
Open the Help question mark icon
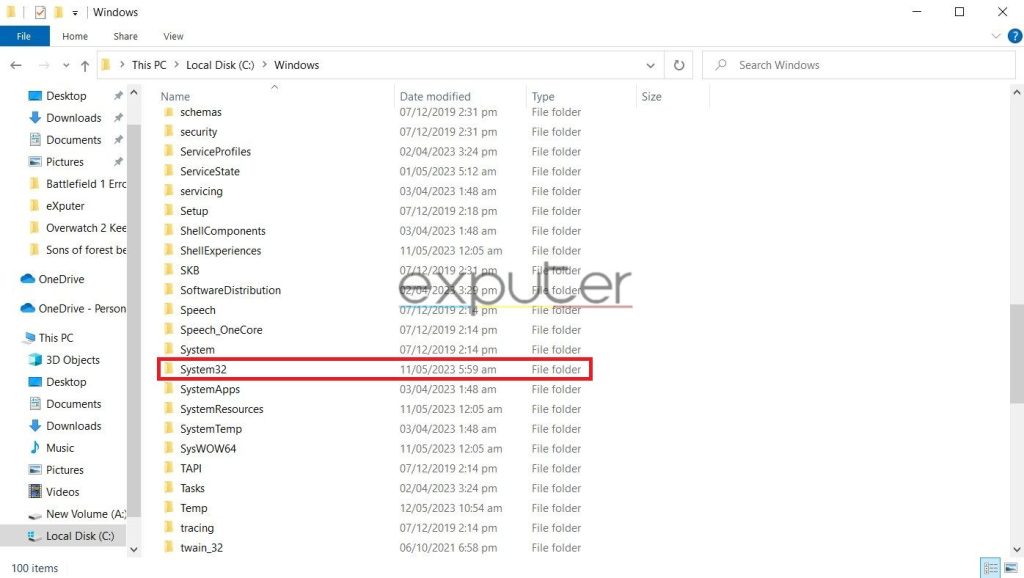(1014, 36)
